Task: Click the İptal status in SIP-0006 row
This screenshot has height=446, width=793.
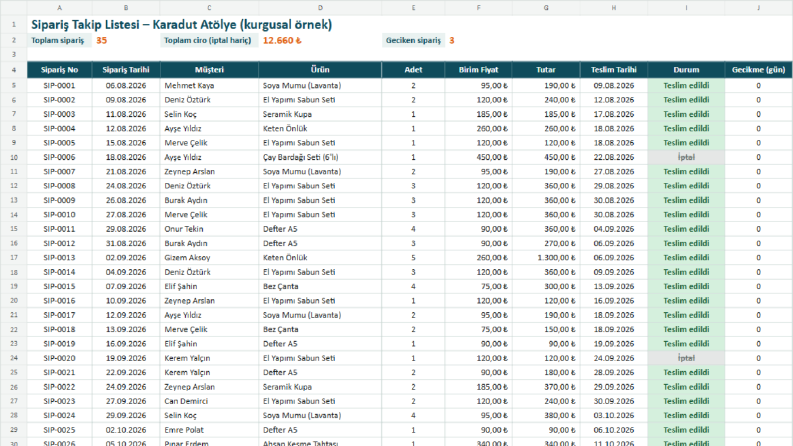Action: click(686, 157)
